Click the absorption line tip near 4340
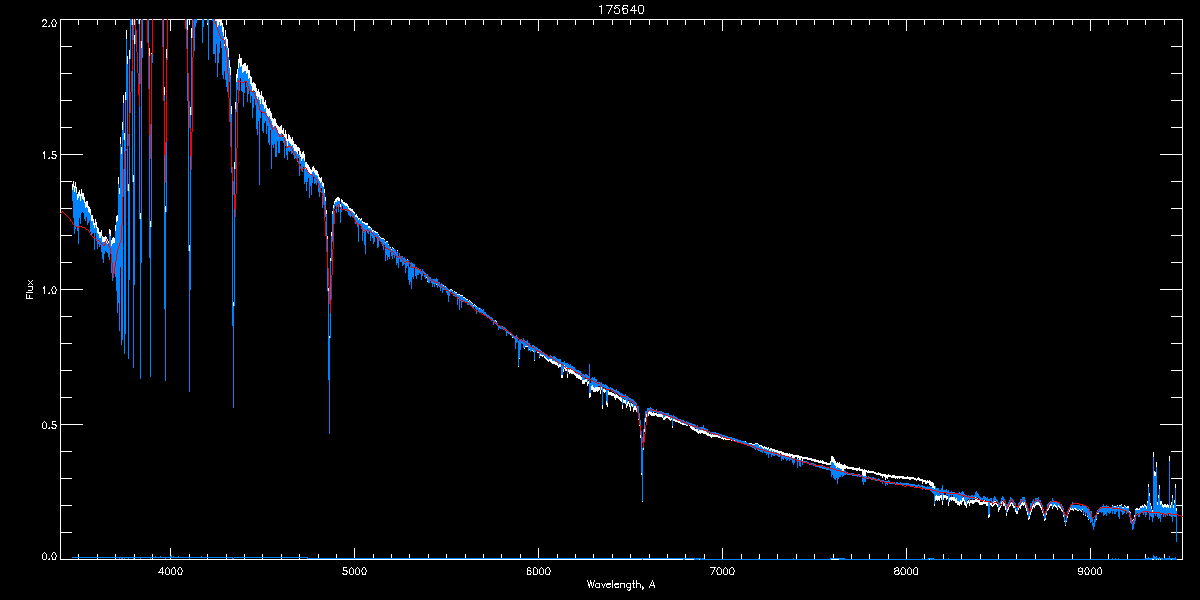Viewport: 1200px width, 600px height. tap(233, 402)
